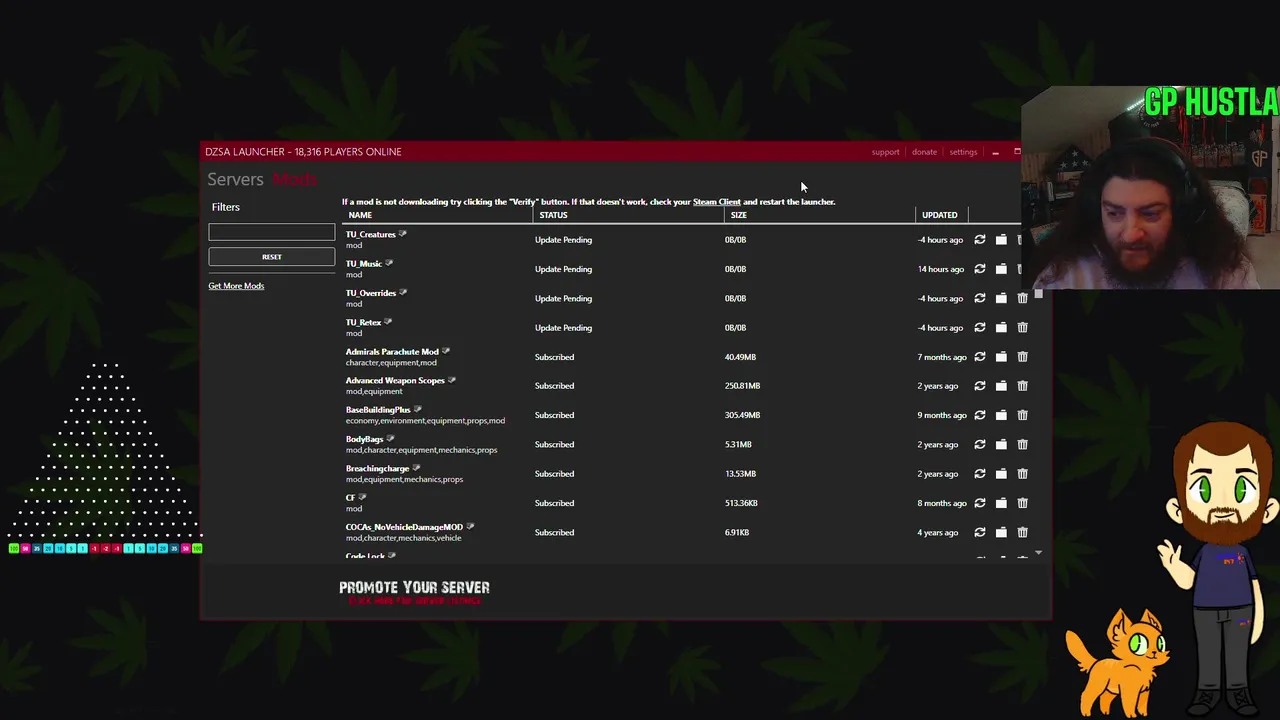The width and height of the screenshot is (1280, 720).
Task: Select the COCAs_NoVehicleDamageMOD name
Action: point(404,527)
